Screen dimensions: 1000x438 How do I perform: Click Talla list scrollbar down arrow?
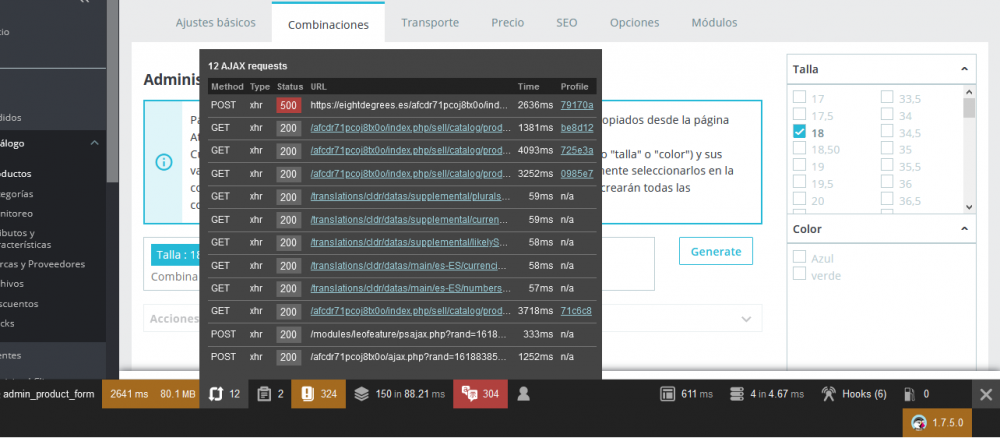point(969,207)
